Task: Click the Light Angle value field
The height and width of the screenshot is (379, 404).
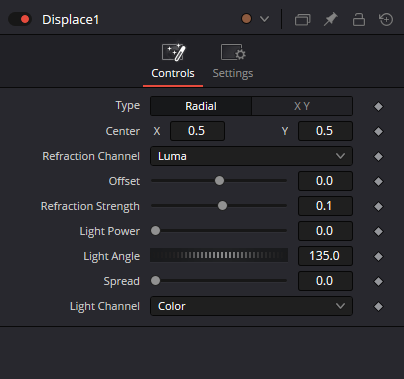Action: click(325, 256)
